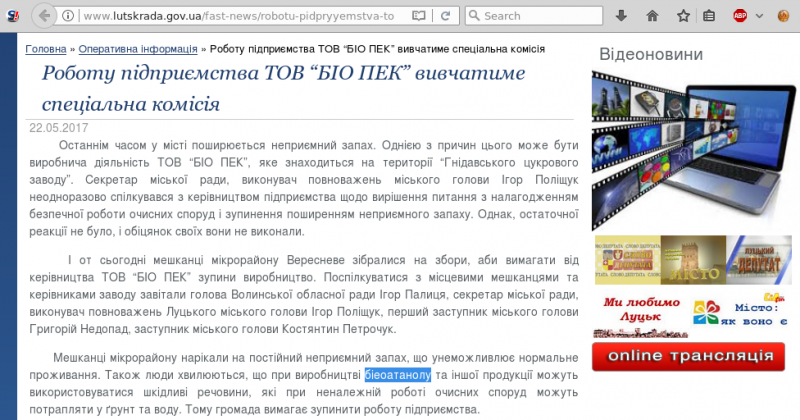The image size is (800, 420).
Task: Click the orange extension icon at toolbar end
Action: pos(783,16)
